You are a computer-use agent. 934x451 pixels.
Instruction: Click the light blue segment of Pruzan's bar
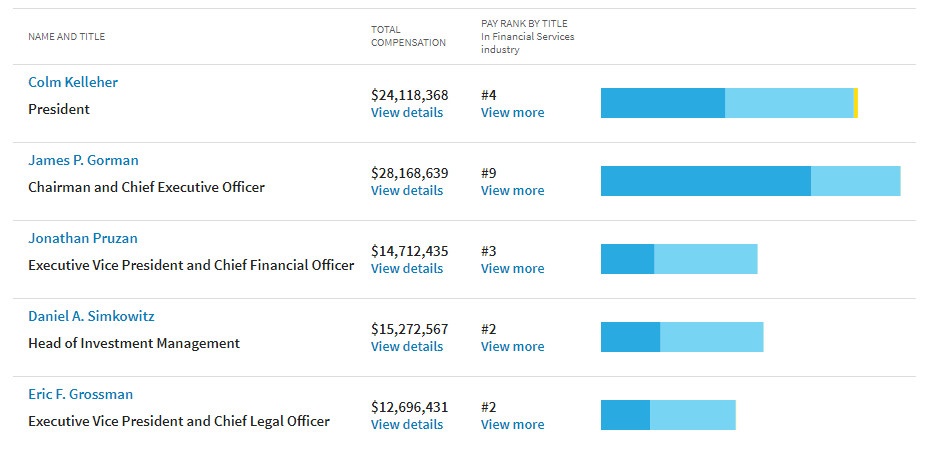705,259
